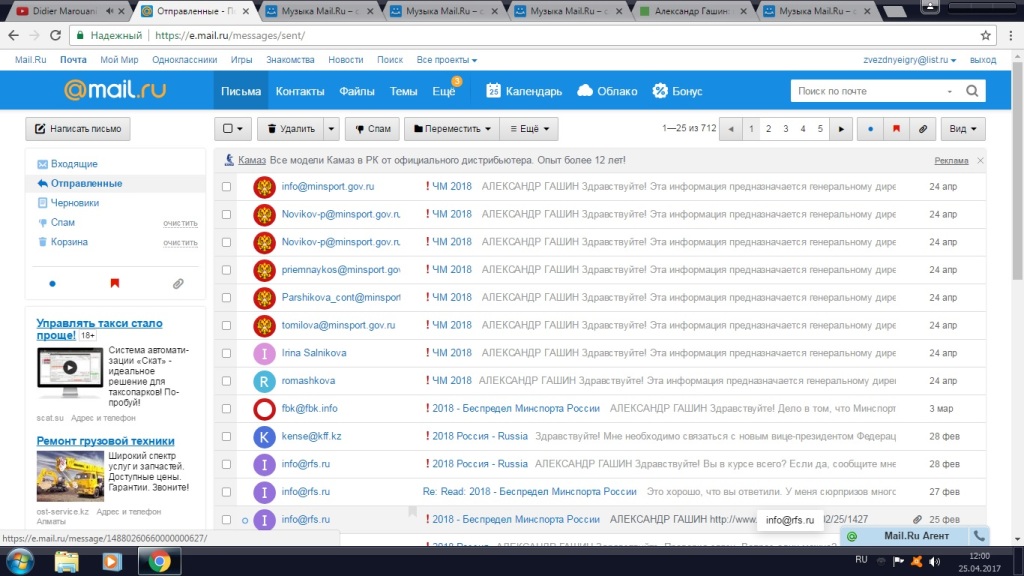Image resolution: width=1024 pixels, height=576 pixels.
Task: Click avatar of romashkova message
Action: pyautogui.click(x=264, y=381)
